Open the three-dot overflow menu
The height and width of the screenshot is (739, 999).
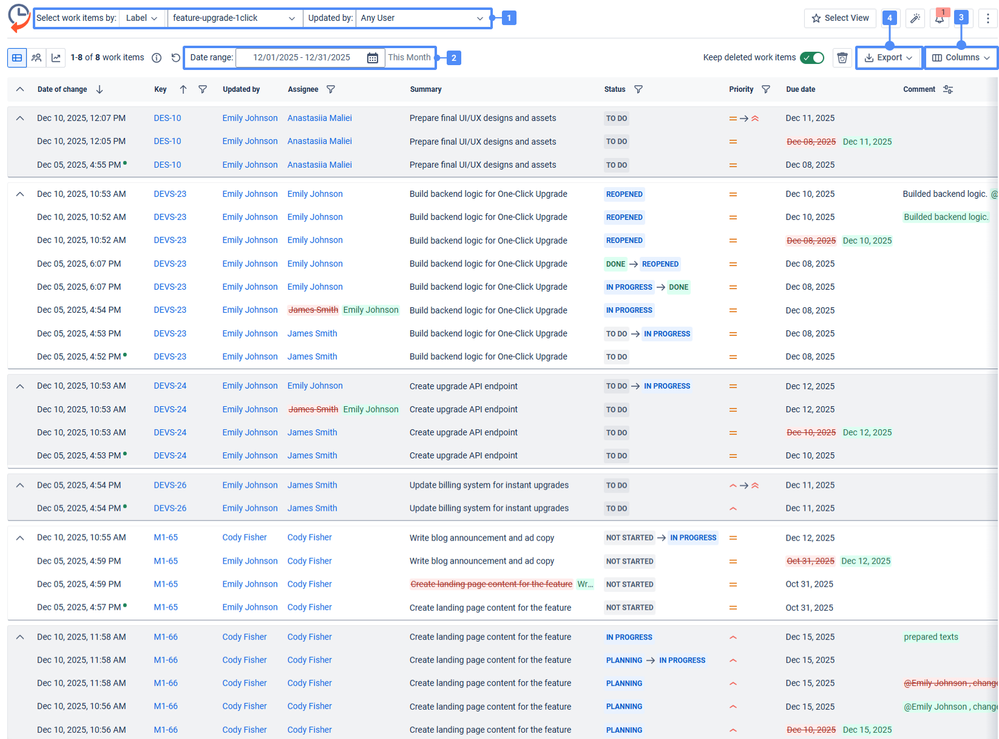[x=988, y=18]
